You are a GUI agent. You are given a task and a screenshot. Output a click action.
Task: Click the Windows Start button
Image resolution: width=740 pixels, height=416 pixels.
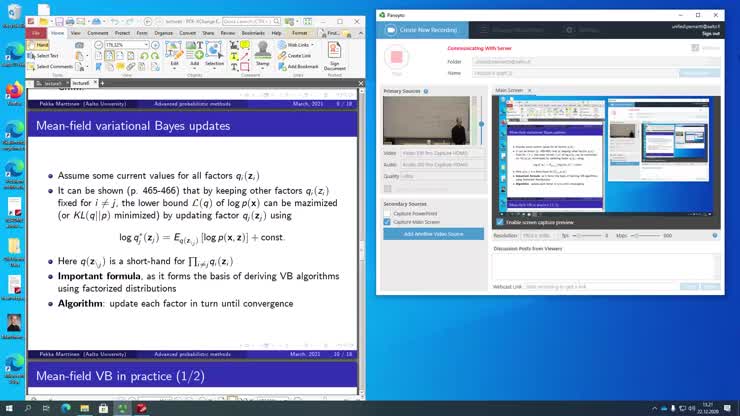[x=9, y=408]
